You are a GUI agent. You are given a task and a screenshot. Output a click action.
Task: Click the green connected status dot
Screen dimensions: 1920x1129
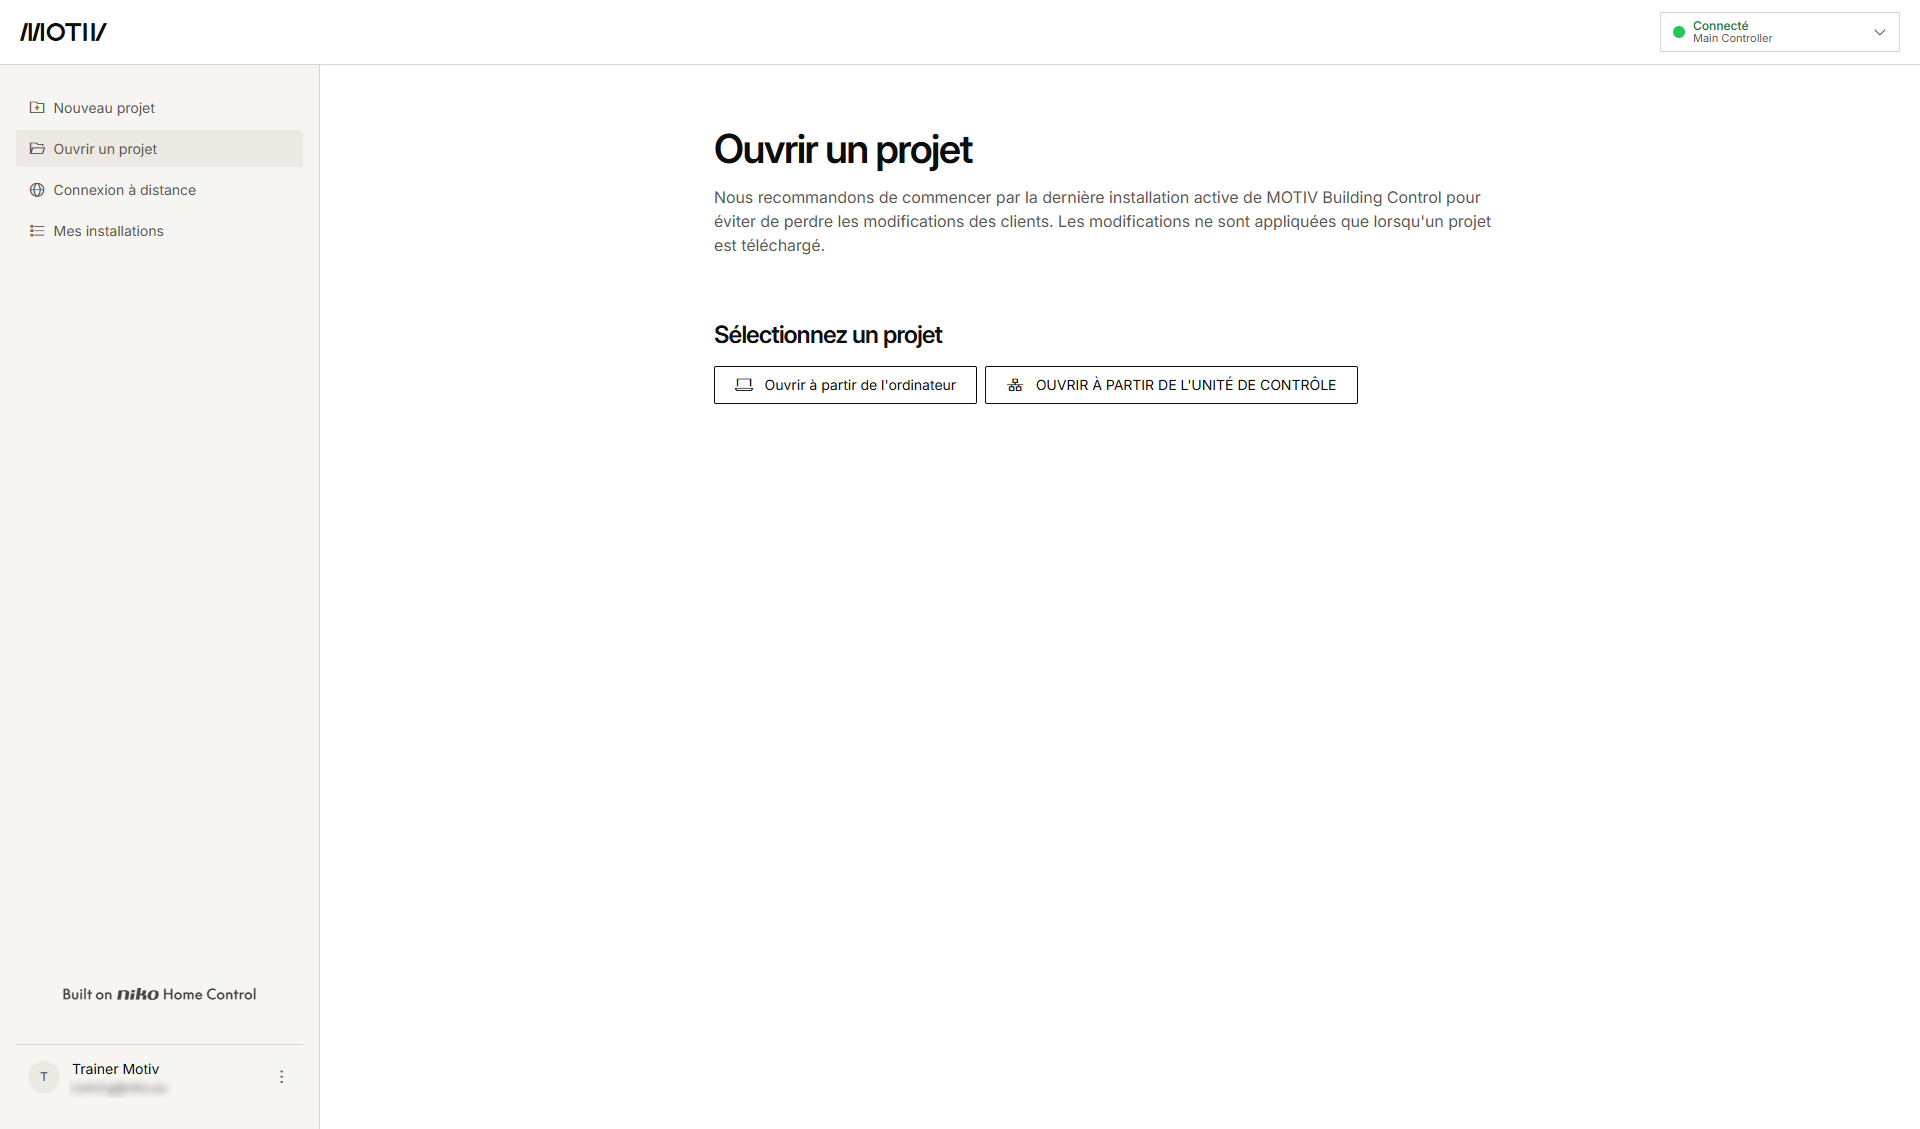point(1679,32)
